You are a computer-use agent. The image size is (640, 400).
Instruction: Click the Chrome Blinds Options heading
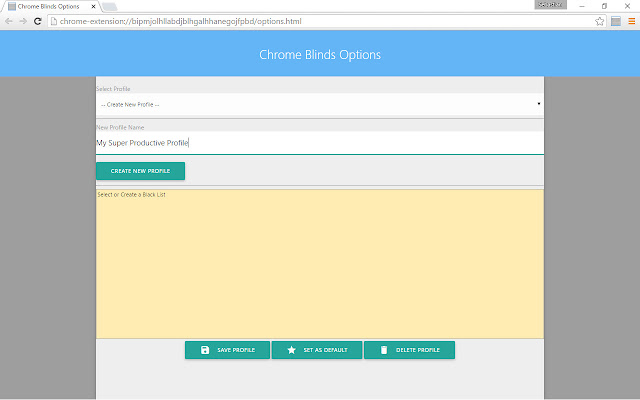coord(320,55)
